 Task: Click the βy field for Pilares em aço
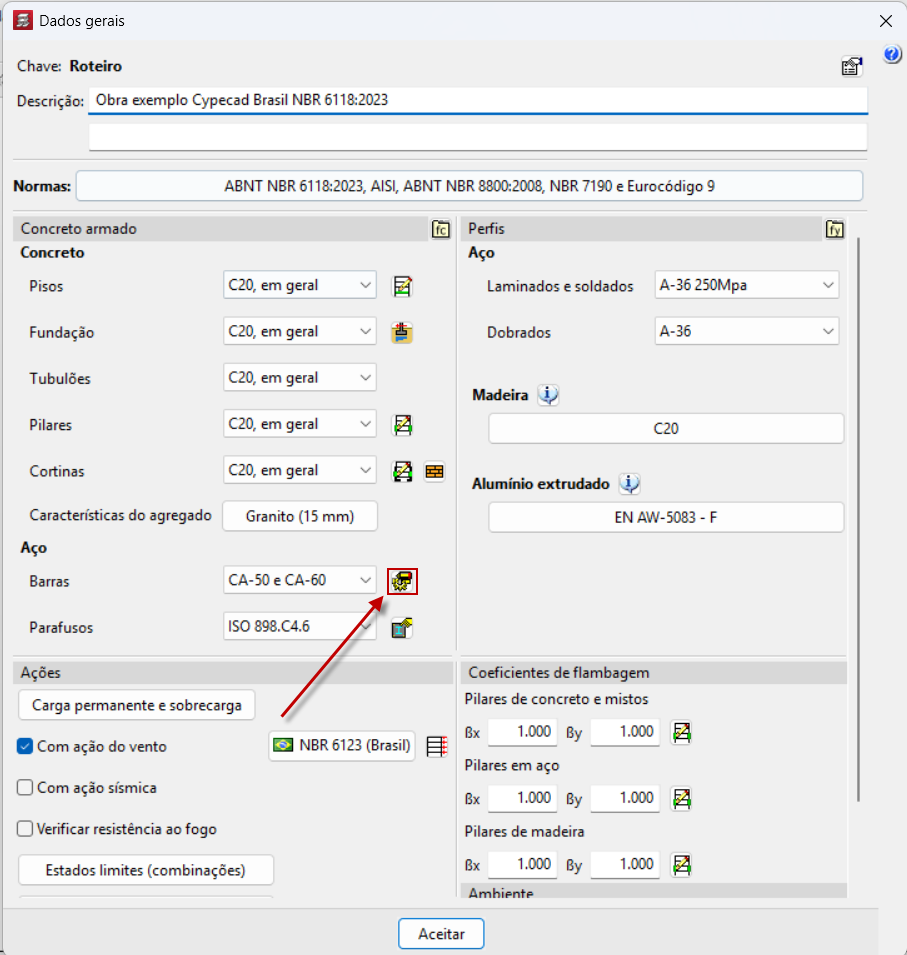click(x=625, y=798)
